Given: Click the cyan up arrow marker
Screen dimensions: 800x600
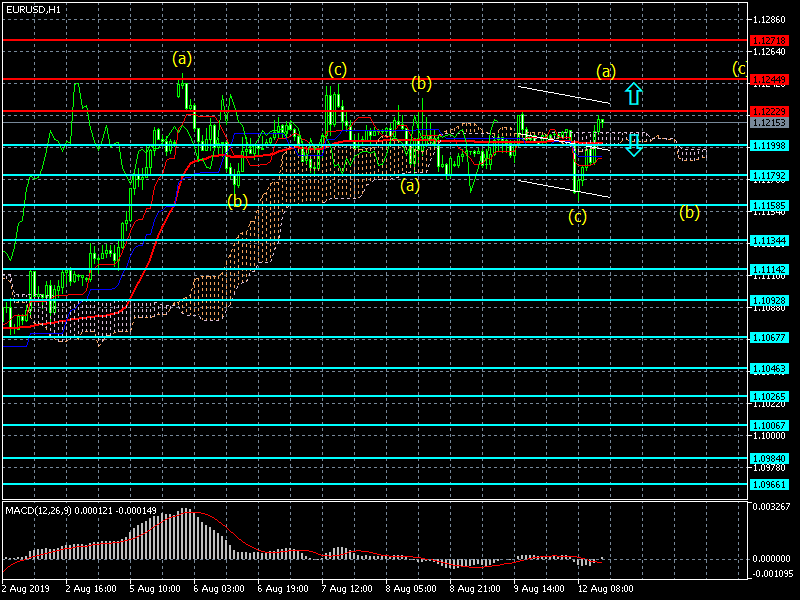Looking at the screenshot, I should tap(633, 95).
